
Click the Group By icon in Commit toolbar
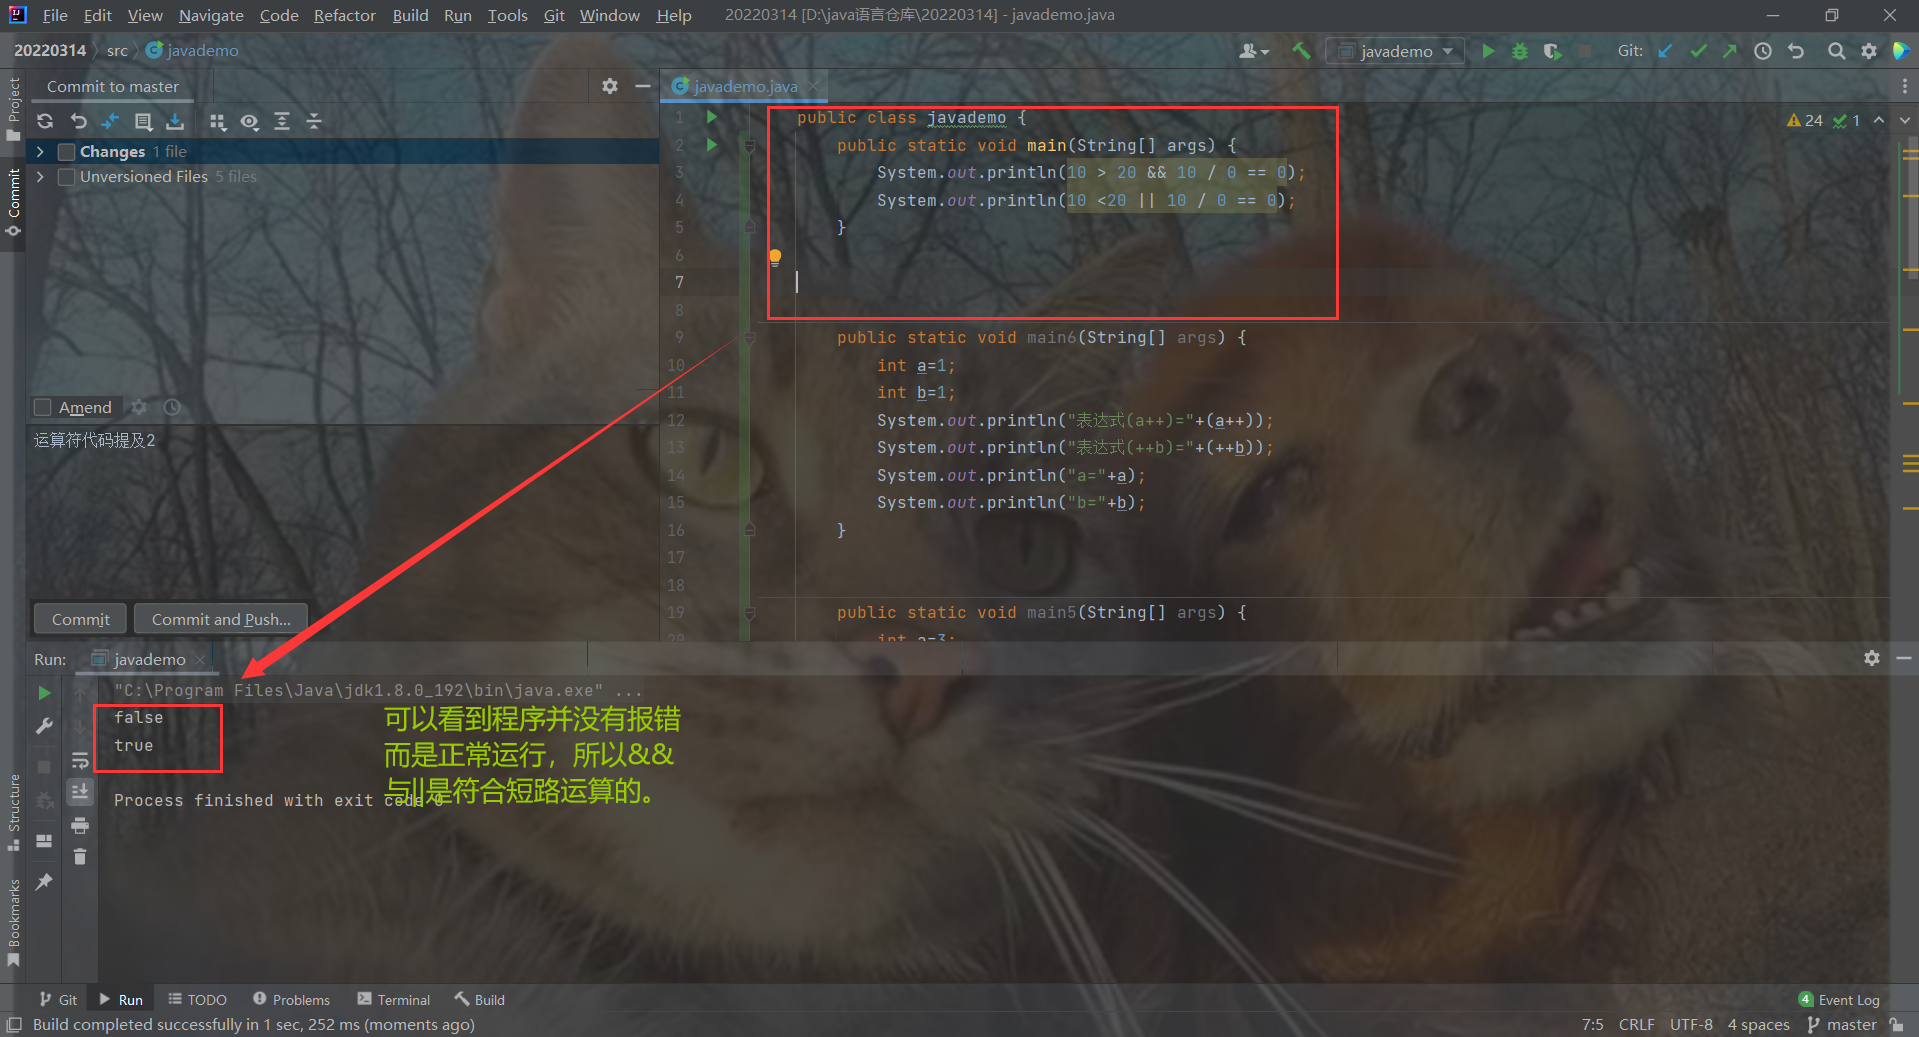pyautogui.click(x=217, y=121)
